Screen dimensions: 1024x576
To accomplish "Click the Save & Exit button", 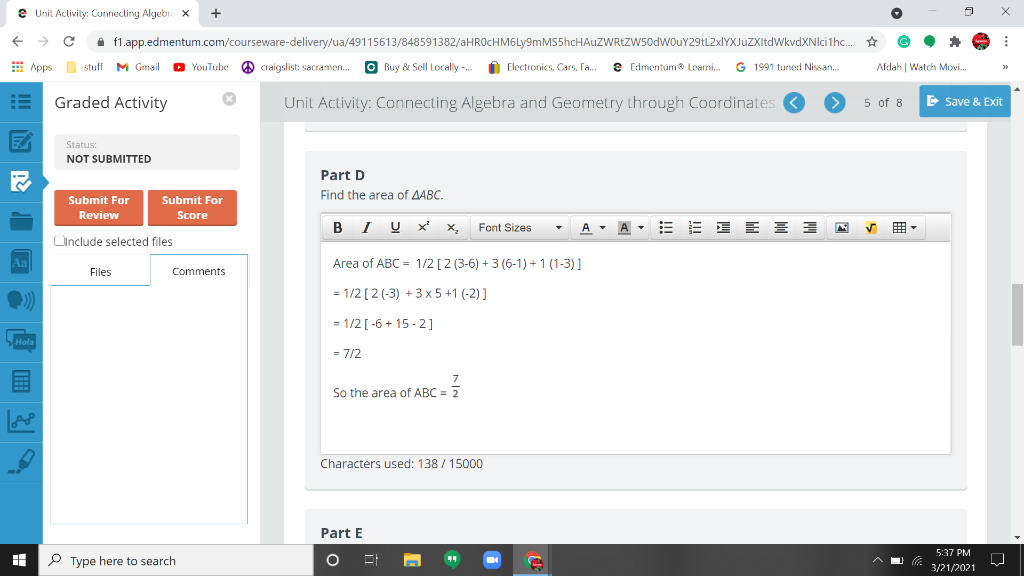I will (x=964, y=101).
